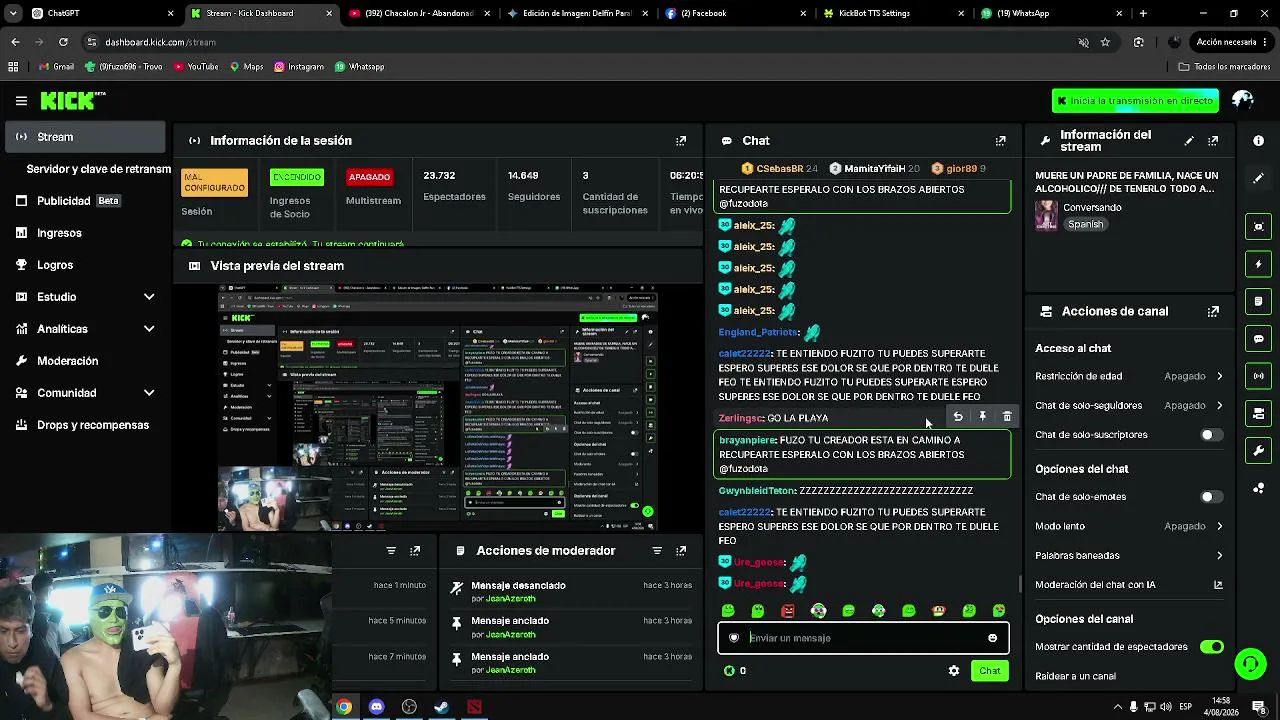
Task: Pop out the Información del stream panel
Action: (x=1213, y=141)
